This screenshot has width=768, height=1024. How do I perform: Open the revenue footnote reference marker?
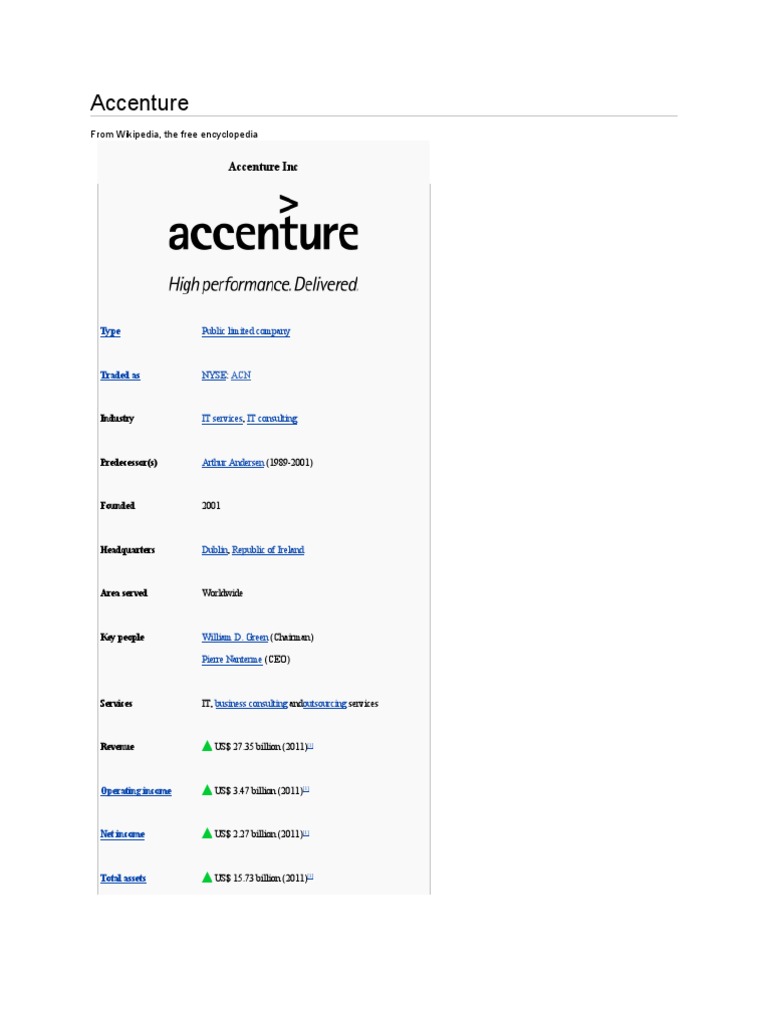[x=311, y=745]
